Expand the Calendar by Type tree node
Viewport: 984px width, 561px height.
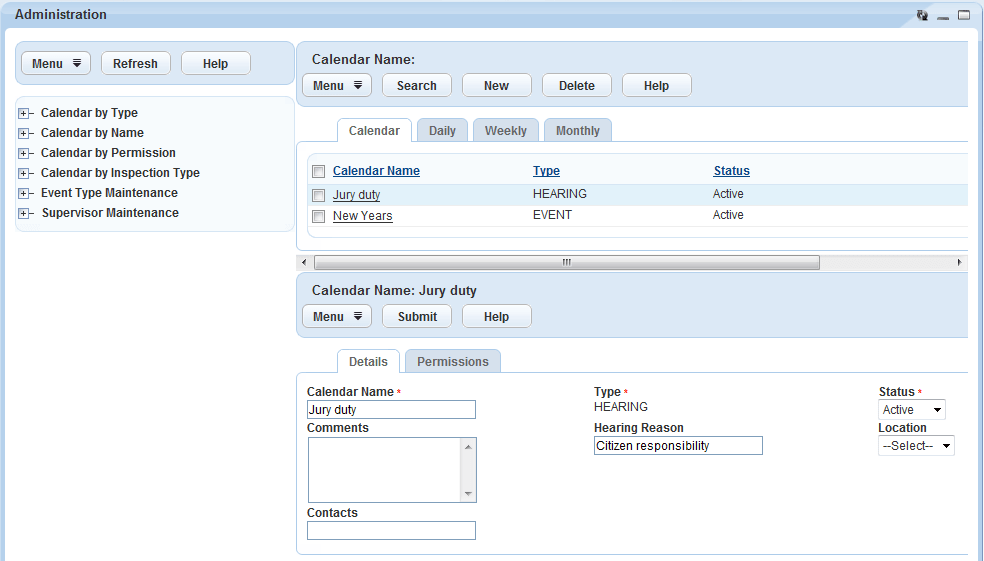click(25, 113)
